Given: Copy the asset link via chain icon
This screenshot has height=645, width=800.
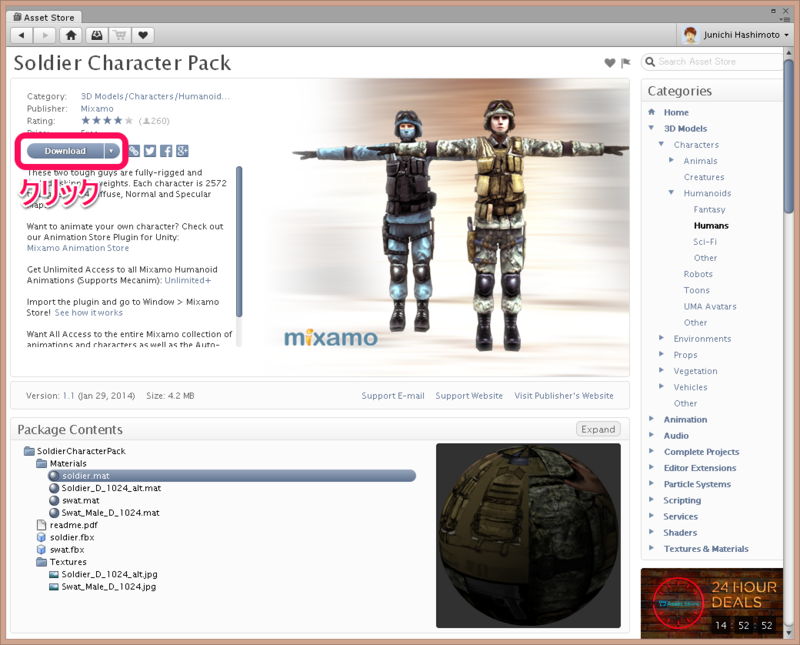Looking at the screenshot, I should [x=134, y=151].
